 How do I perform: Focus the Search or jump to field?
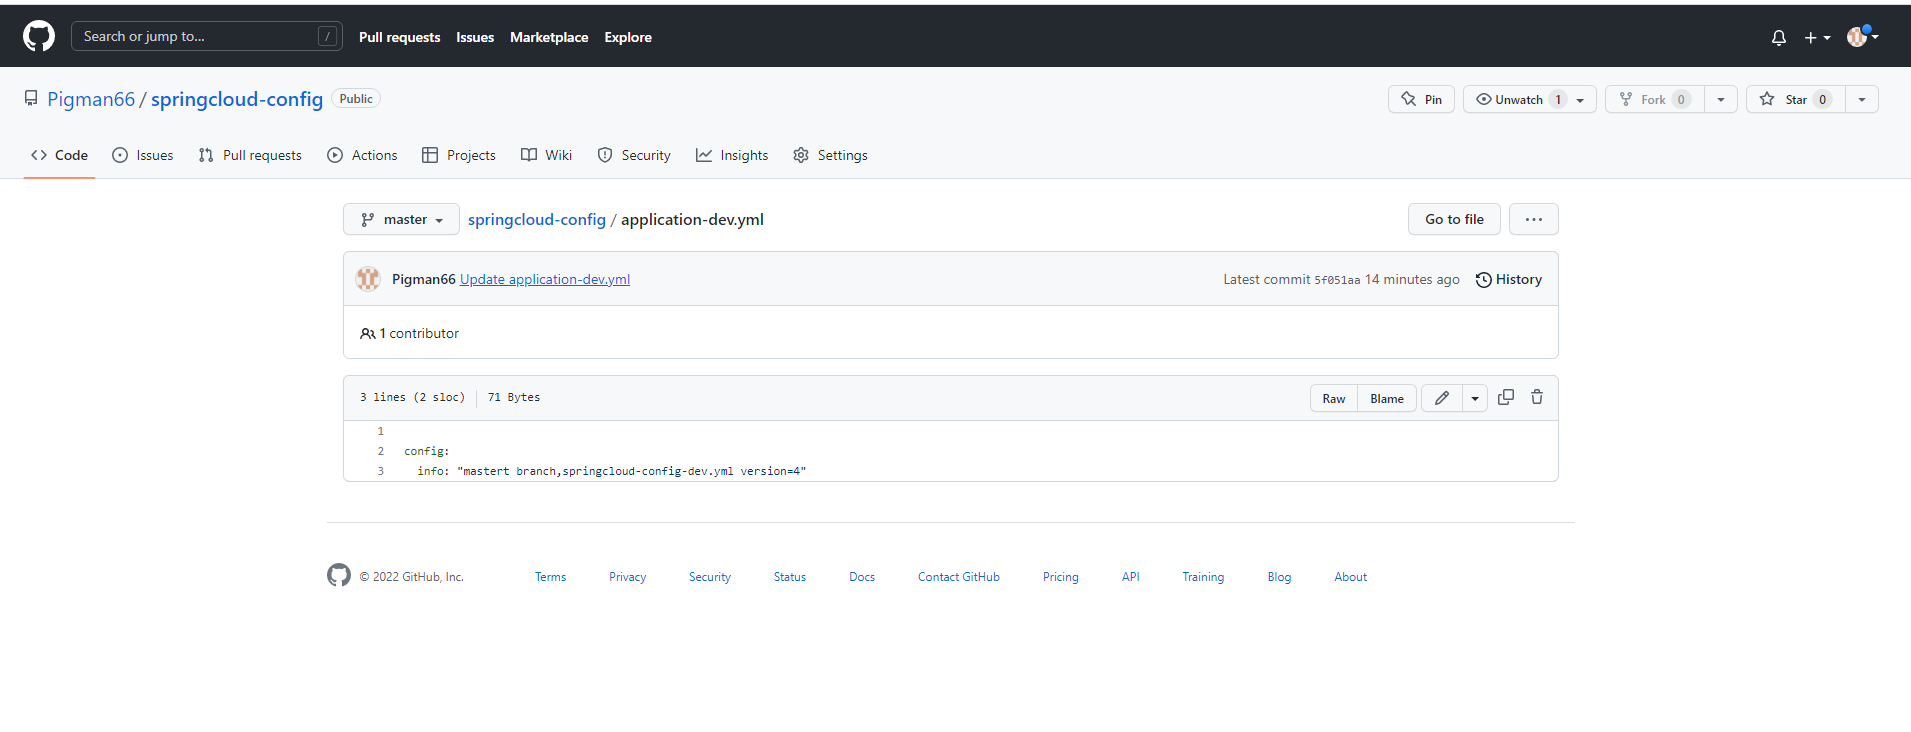pos(207,36)
